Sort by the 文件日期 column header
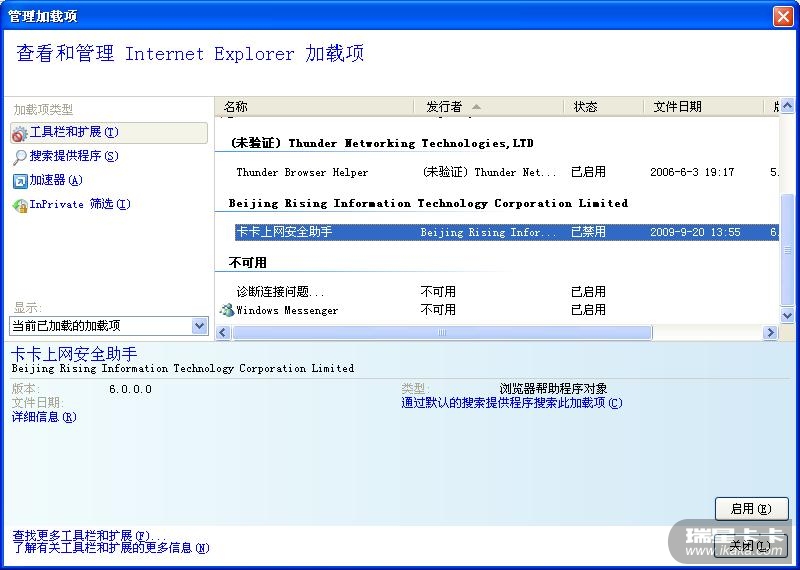 (x=703, y=106)
